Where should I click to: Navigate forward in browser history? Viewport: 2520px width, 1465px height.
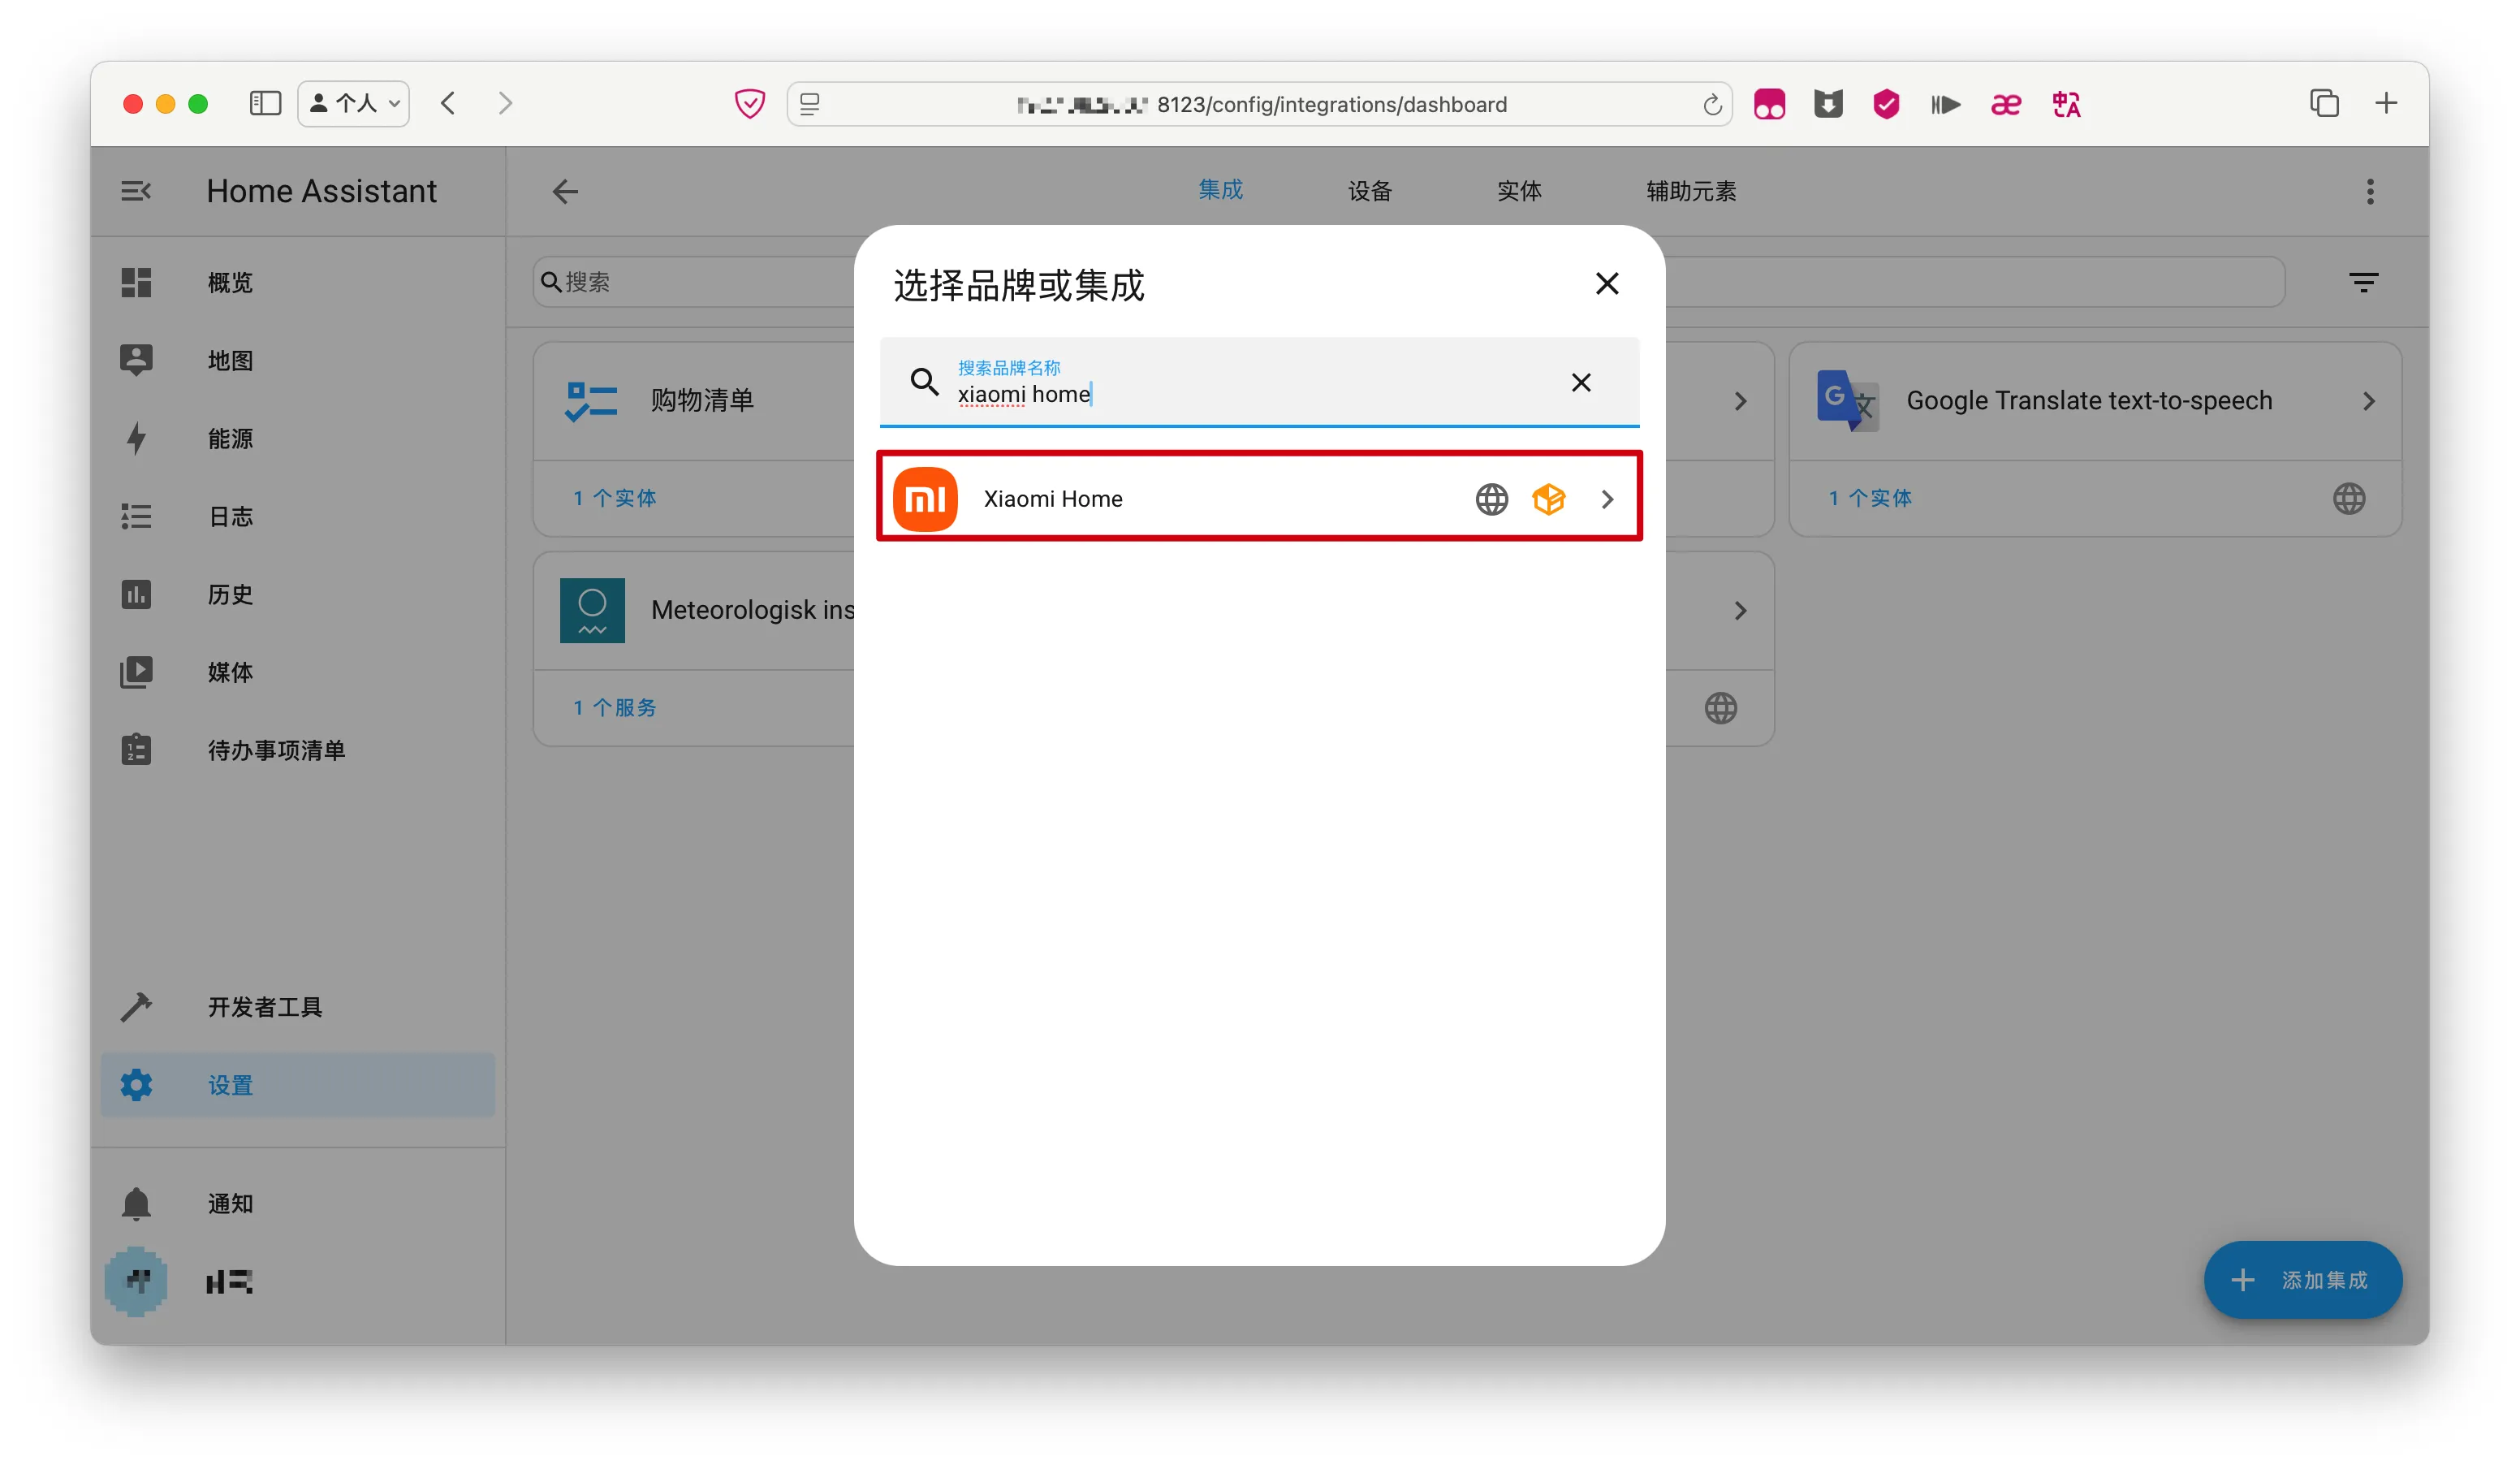(505, 103)
